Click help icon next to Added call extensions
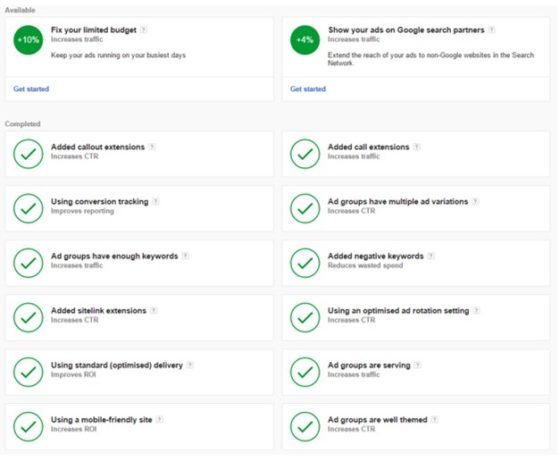The width and height of the screenshot is (560, 462). click(416, 147)
